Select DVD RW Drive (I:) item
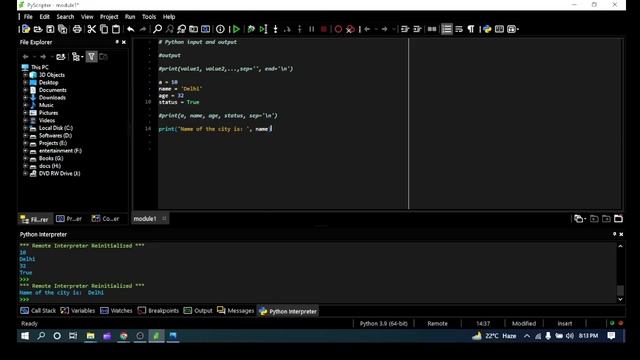Screen dimensions: 640x360 [x=60, y=173]
